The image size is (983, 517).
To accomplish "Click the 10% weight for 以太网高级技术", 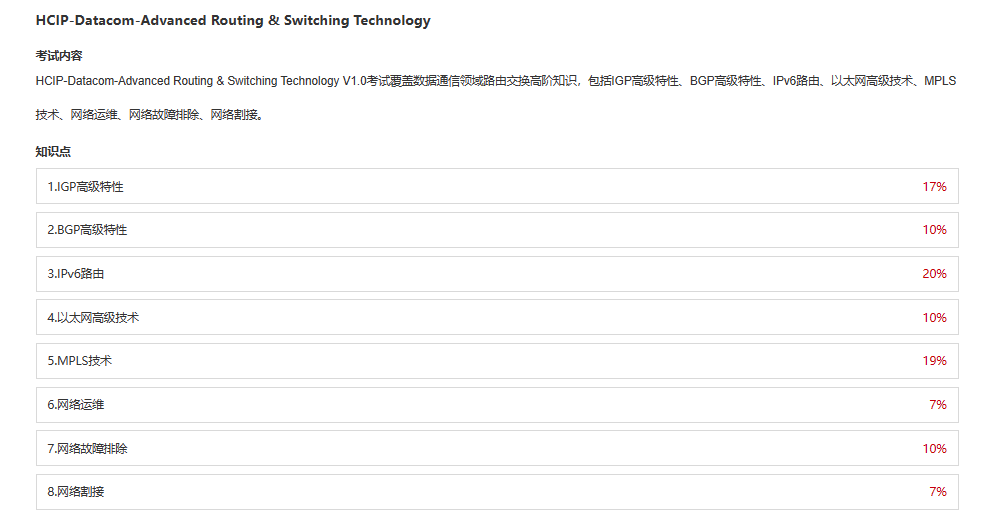I will [x=934, y=318].
